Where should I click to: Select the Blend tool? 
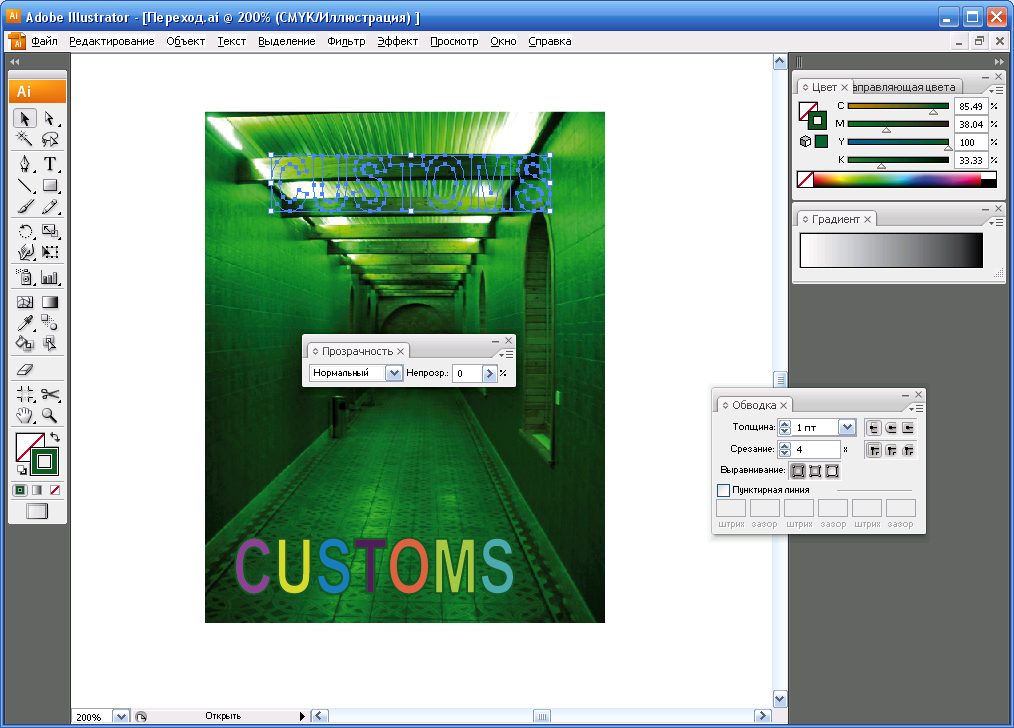click(50, 323)
